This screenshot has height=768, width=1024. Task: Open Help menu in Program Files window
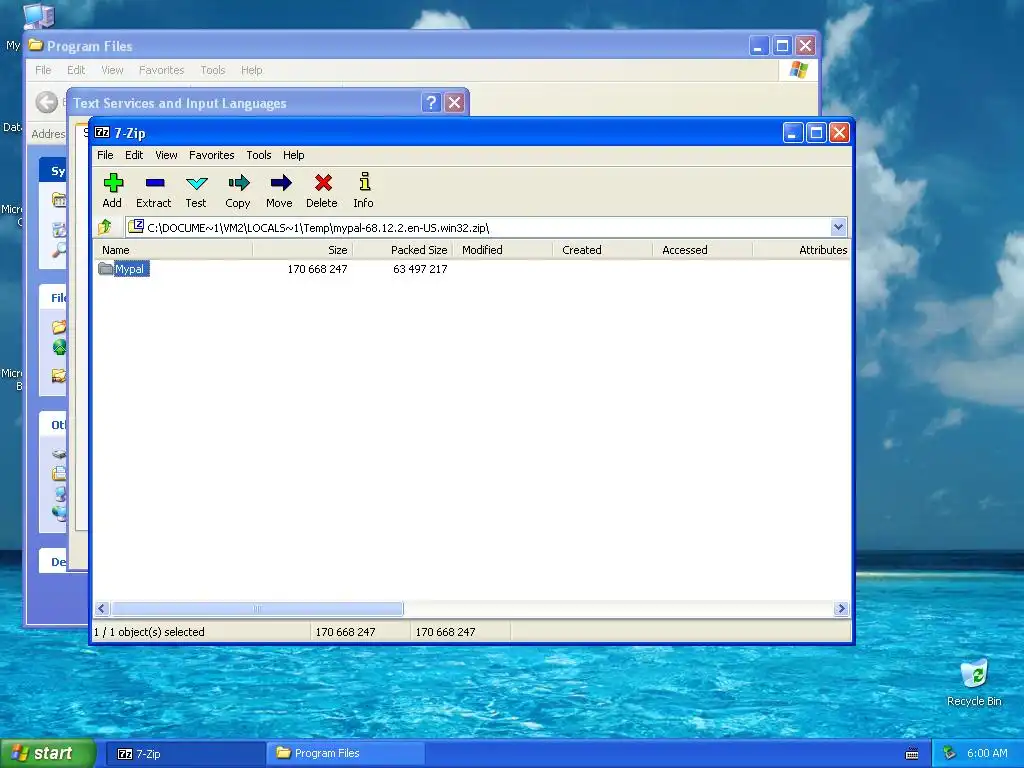tap(251, 70)
